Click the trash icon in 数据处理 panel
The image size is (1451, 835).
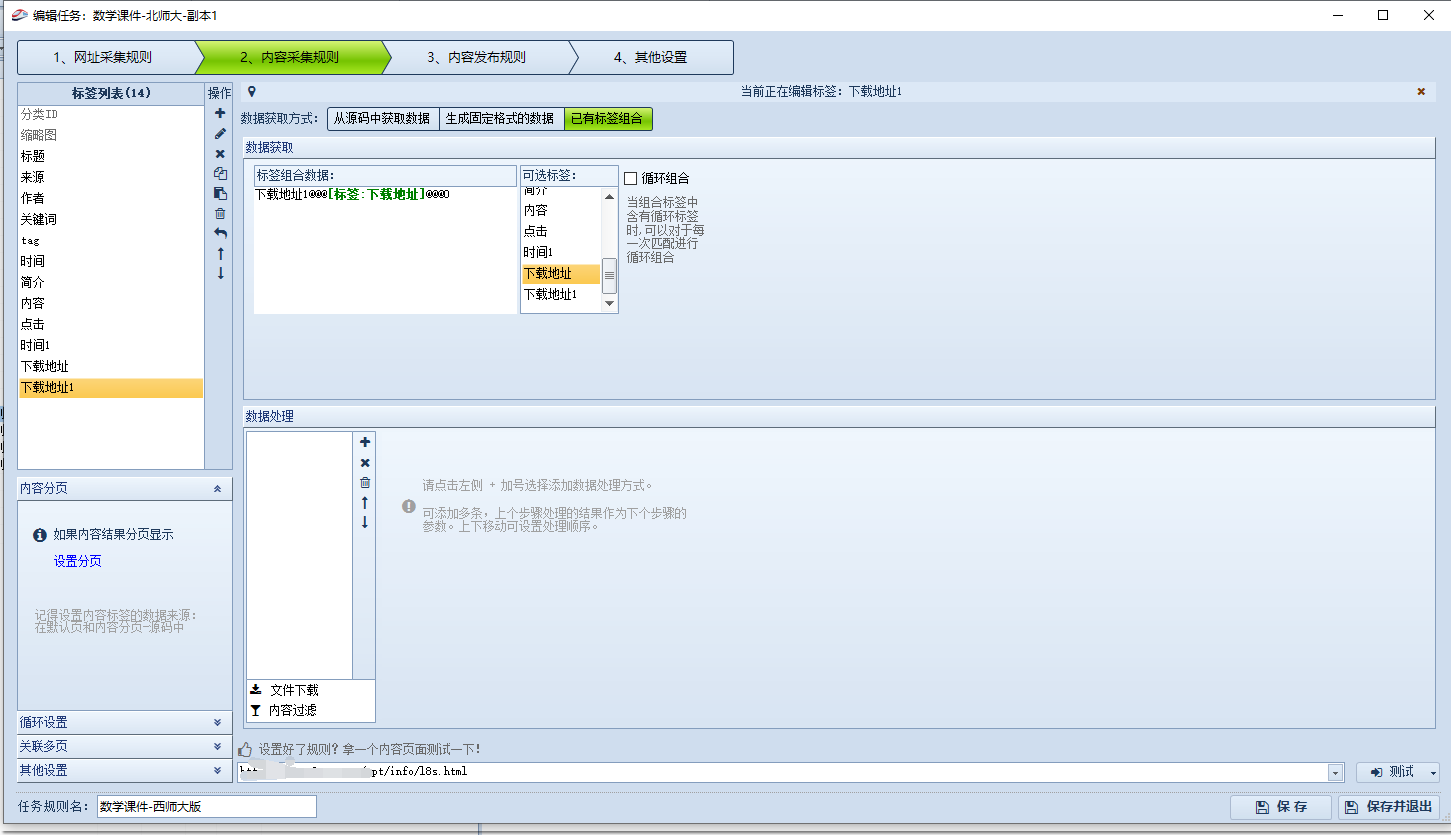coord(365,482)
